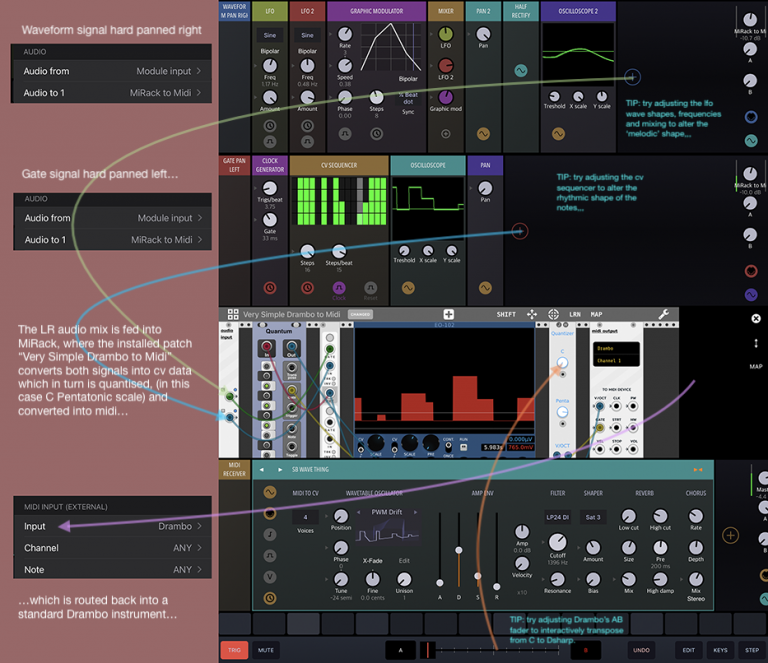This screenshot has width=768, height=663.
Task: Open the LP24 DI filter type selector
Action: point(557,517)
